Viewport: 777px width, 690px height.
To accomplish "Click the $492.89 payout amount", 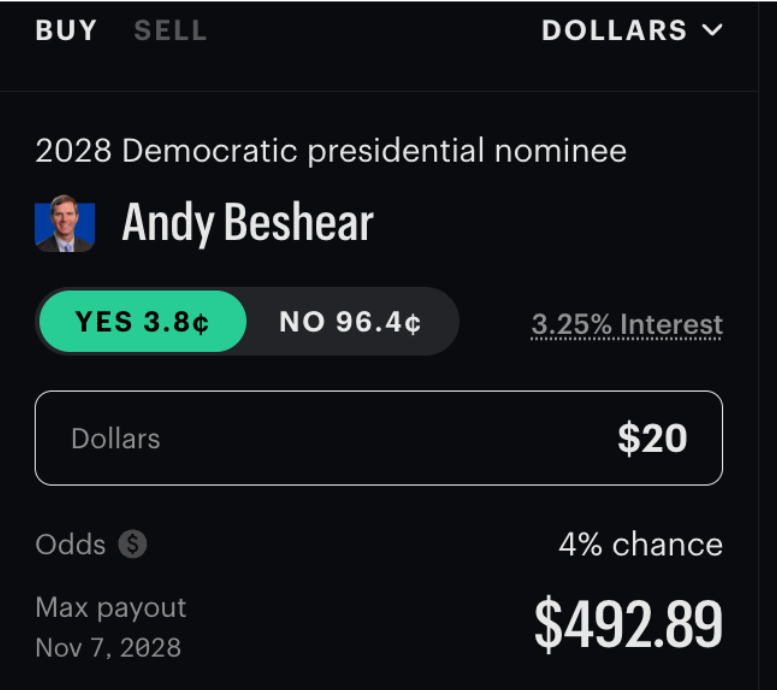I will point(629,624).
